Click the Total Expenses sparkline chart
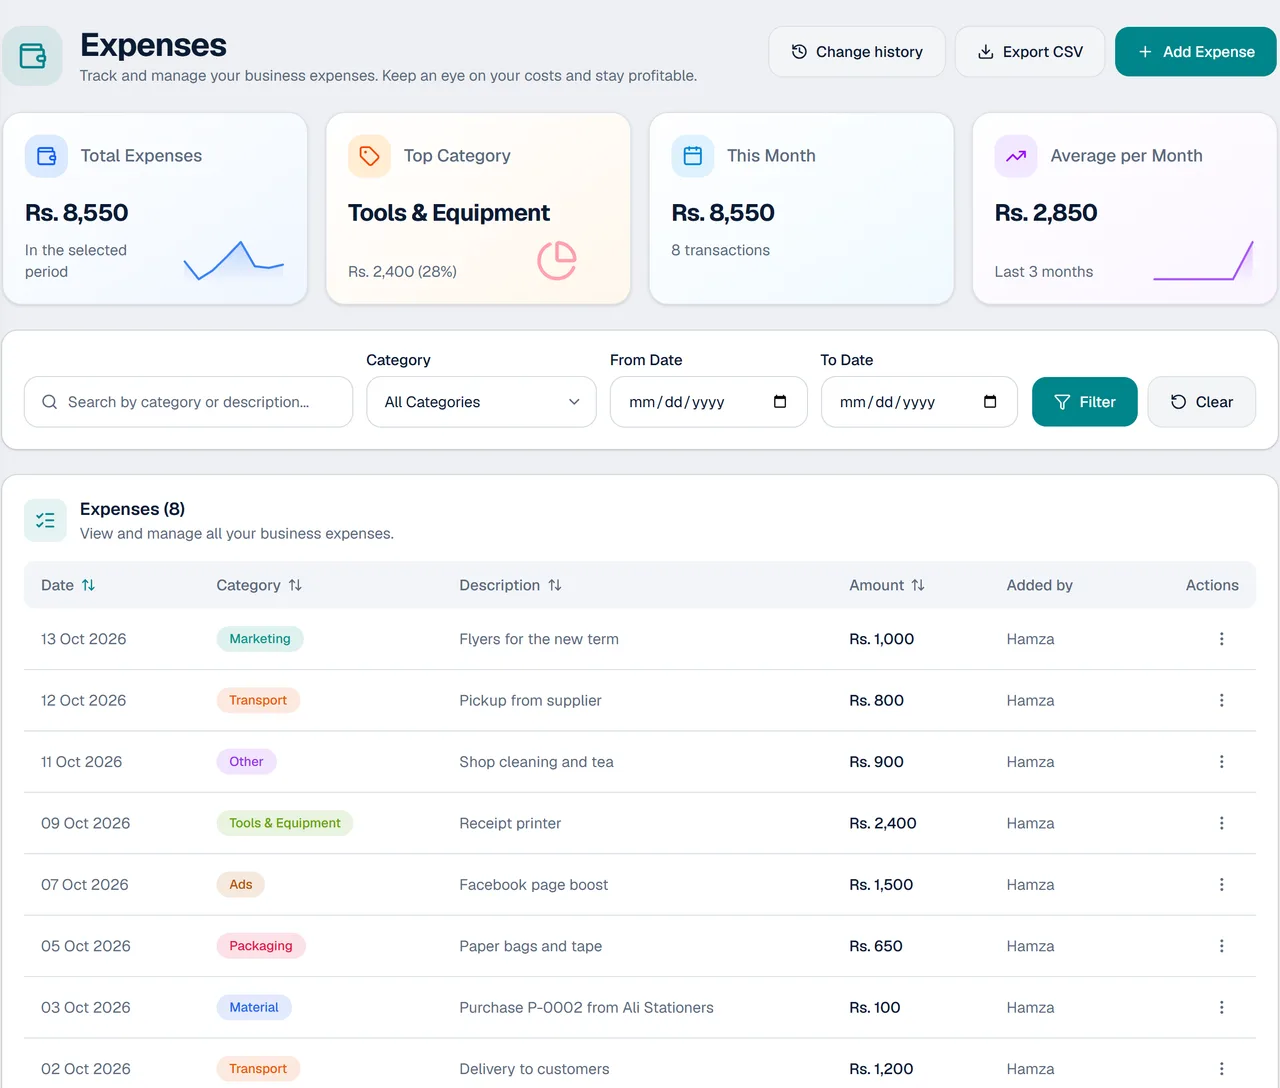This screenshot has width=1280, height=1088. [x=234, y=261]
